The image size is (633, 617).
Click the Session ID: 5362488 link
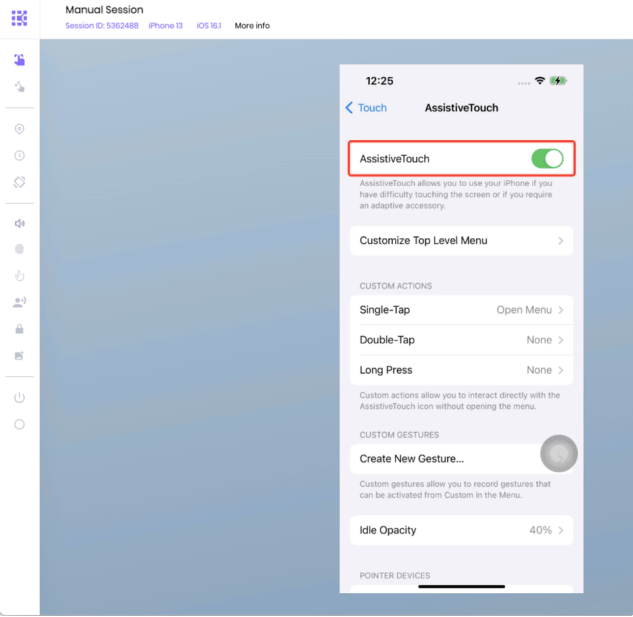click(102, 25)
